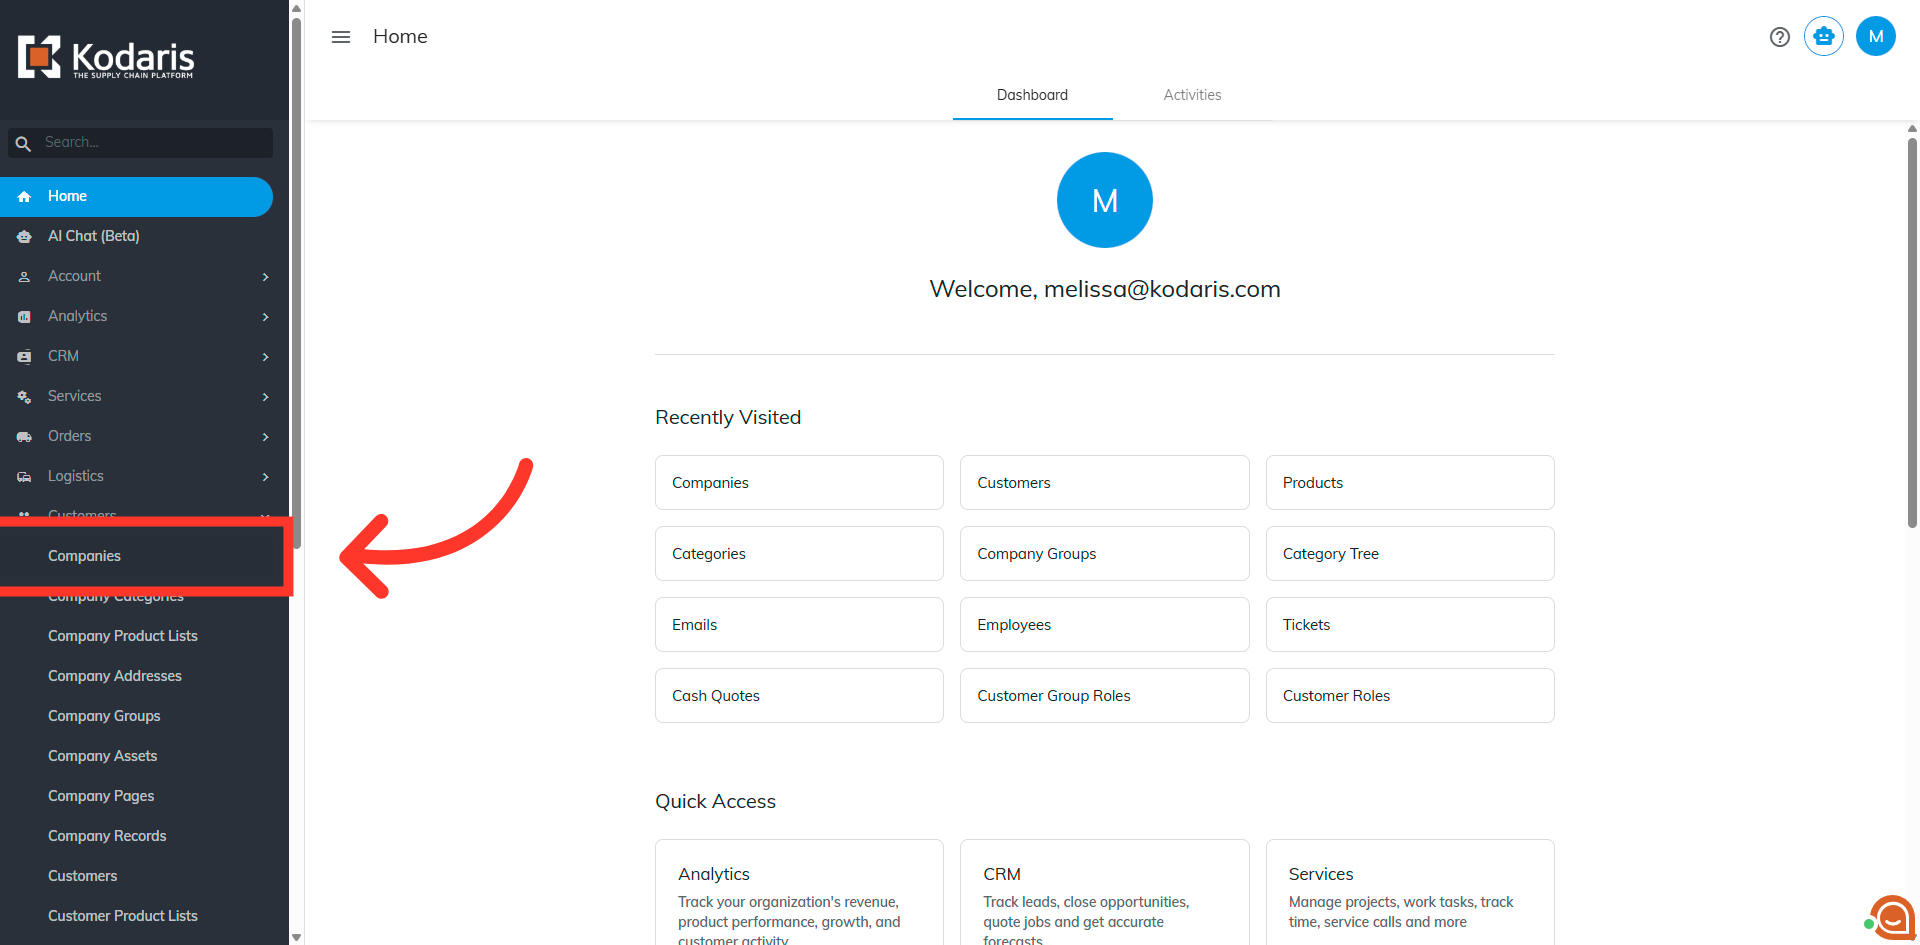Open Companies in the sidebar menu
Image resolution: width=1920 pixels, height=945 pixels.
tap(84, 556)
